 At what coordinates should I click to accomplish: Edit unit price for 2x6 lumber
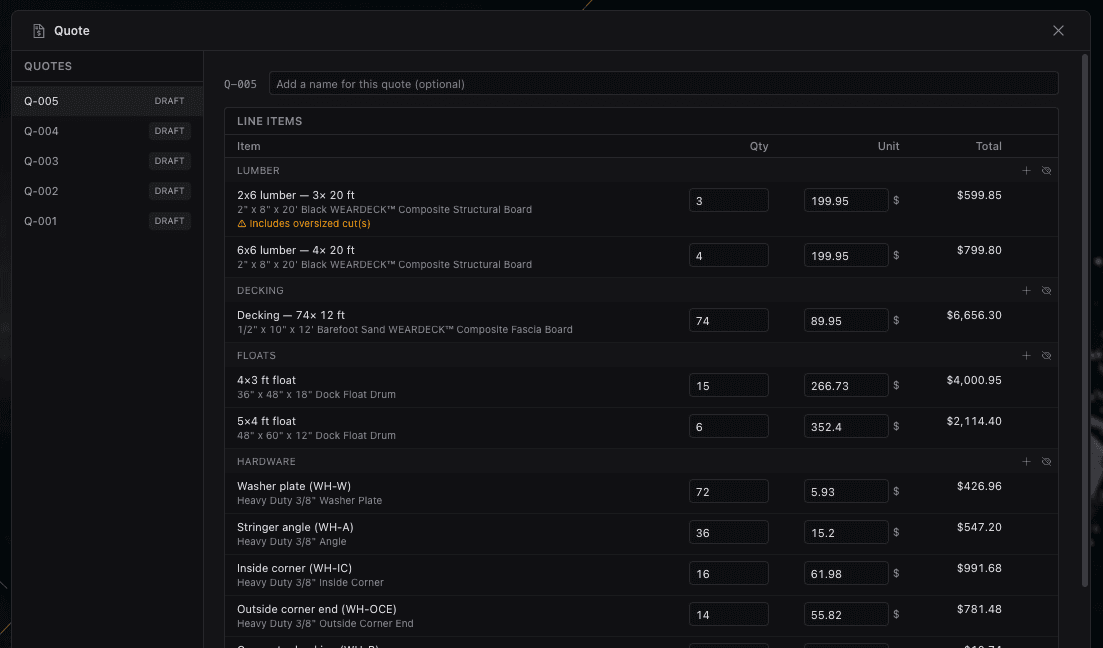click(846, 201)
